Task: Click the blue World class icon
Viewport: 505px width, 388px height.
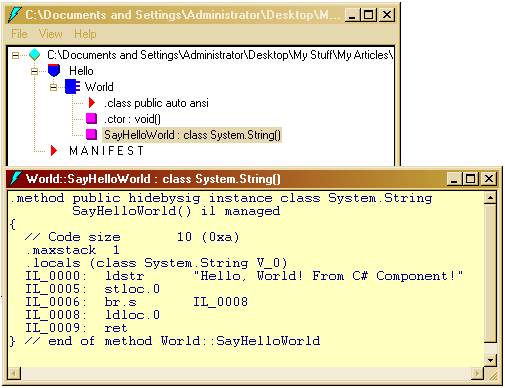Action: pos(72,87)
